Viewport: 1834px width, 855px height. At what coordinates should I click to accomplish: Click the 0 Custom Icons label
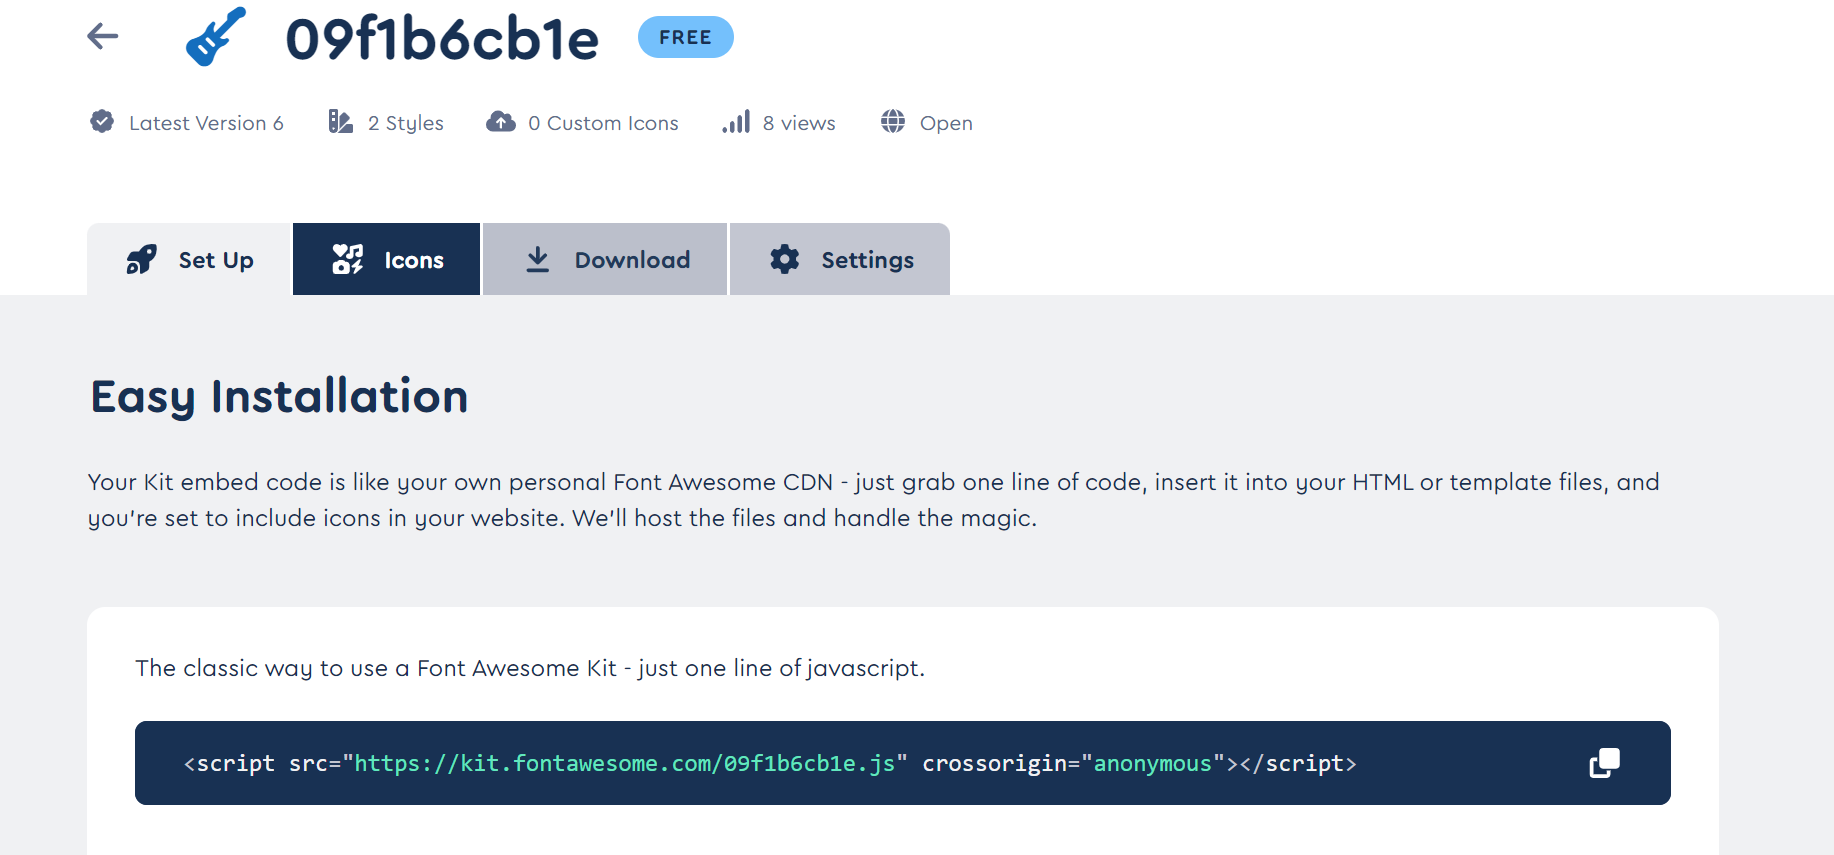603,123
